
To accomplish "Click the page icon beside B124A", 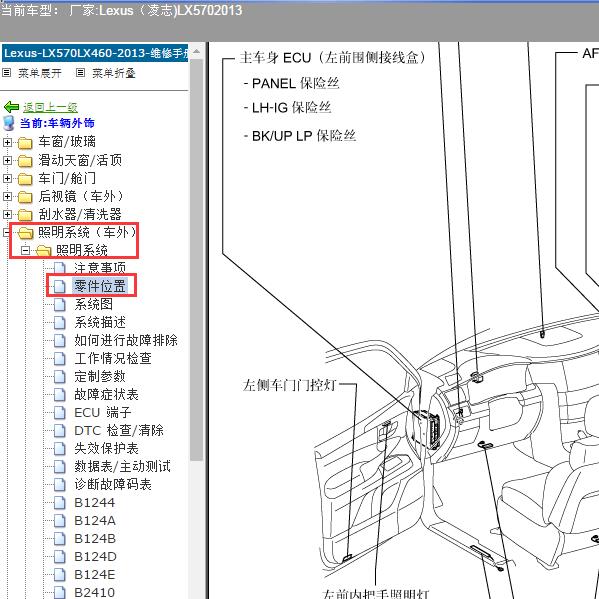I will (x=60, y=521).
